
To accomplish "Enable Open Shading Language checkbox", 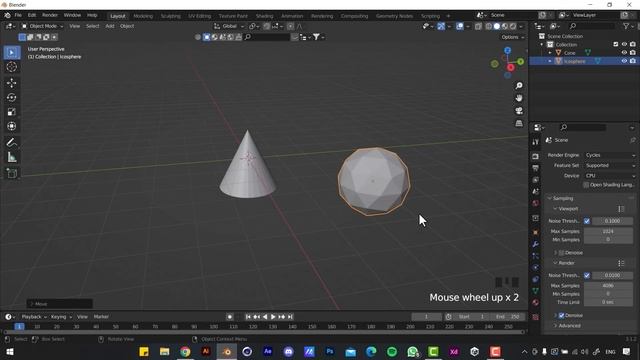I will [x=586, y=185].
